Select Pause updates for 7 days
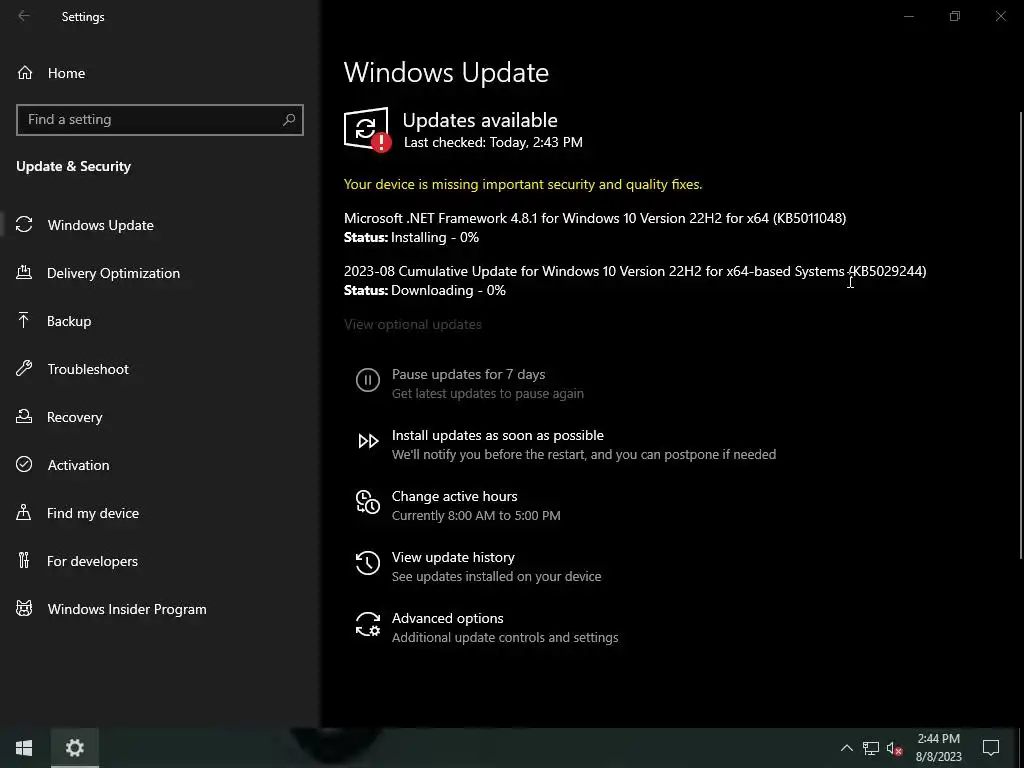The height and width of the screenshot is (768, 1024). pos(468,374)
